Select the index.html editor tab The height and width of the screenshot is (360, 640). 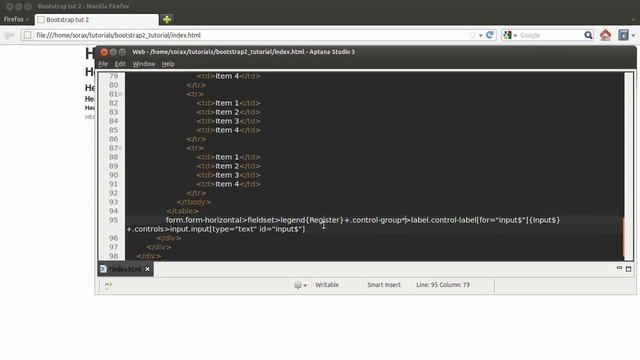tap(125, 269)
